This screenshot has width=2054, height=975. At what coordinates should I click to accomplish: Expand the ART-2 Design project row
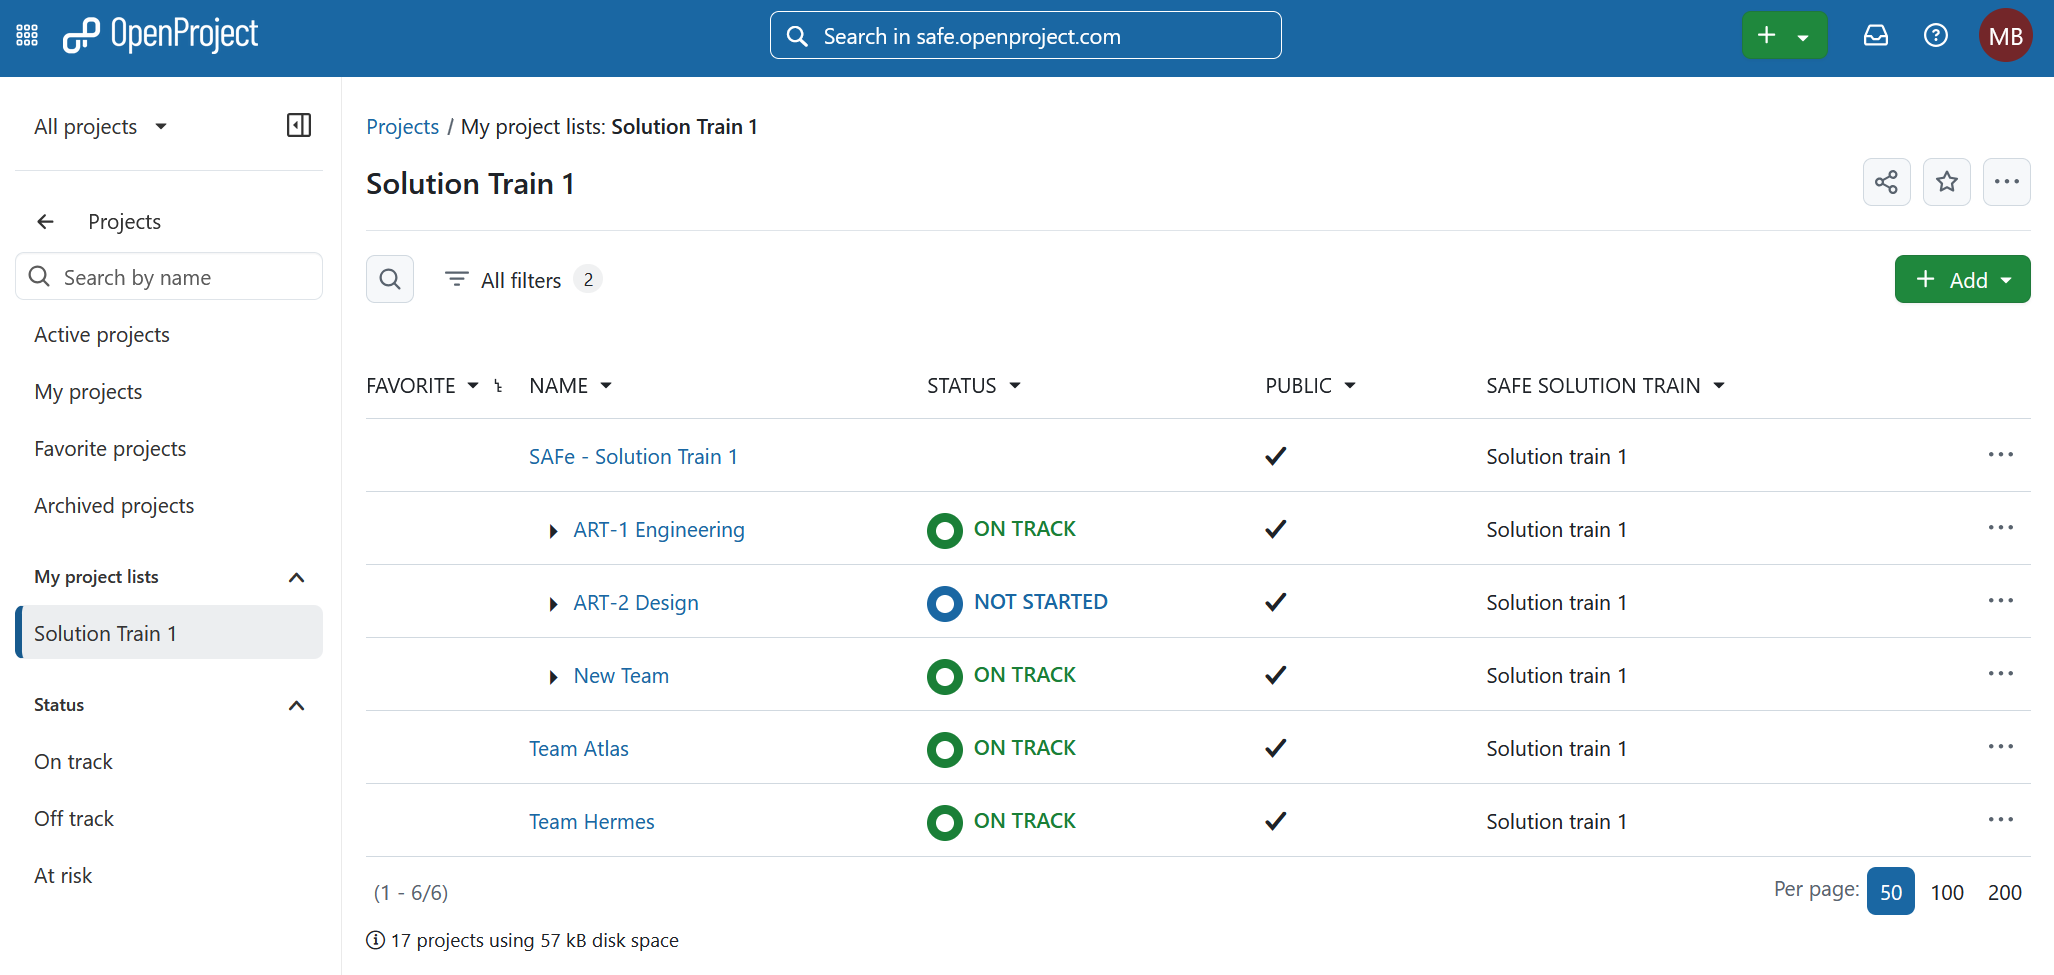click(553, 604)
